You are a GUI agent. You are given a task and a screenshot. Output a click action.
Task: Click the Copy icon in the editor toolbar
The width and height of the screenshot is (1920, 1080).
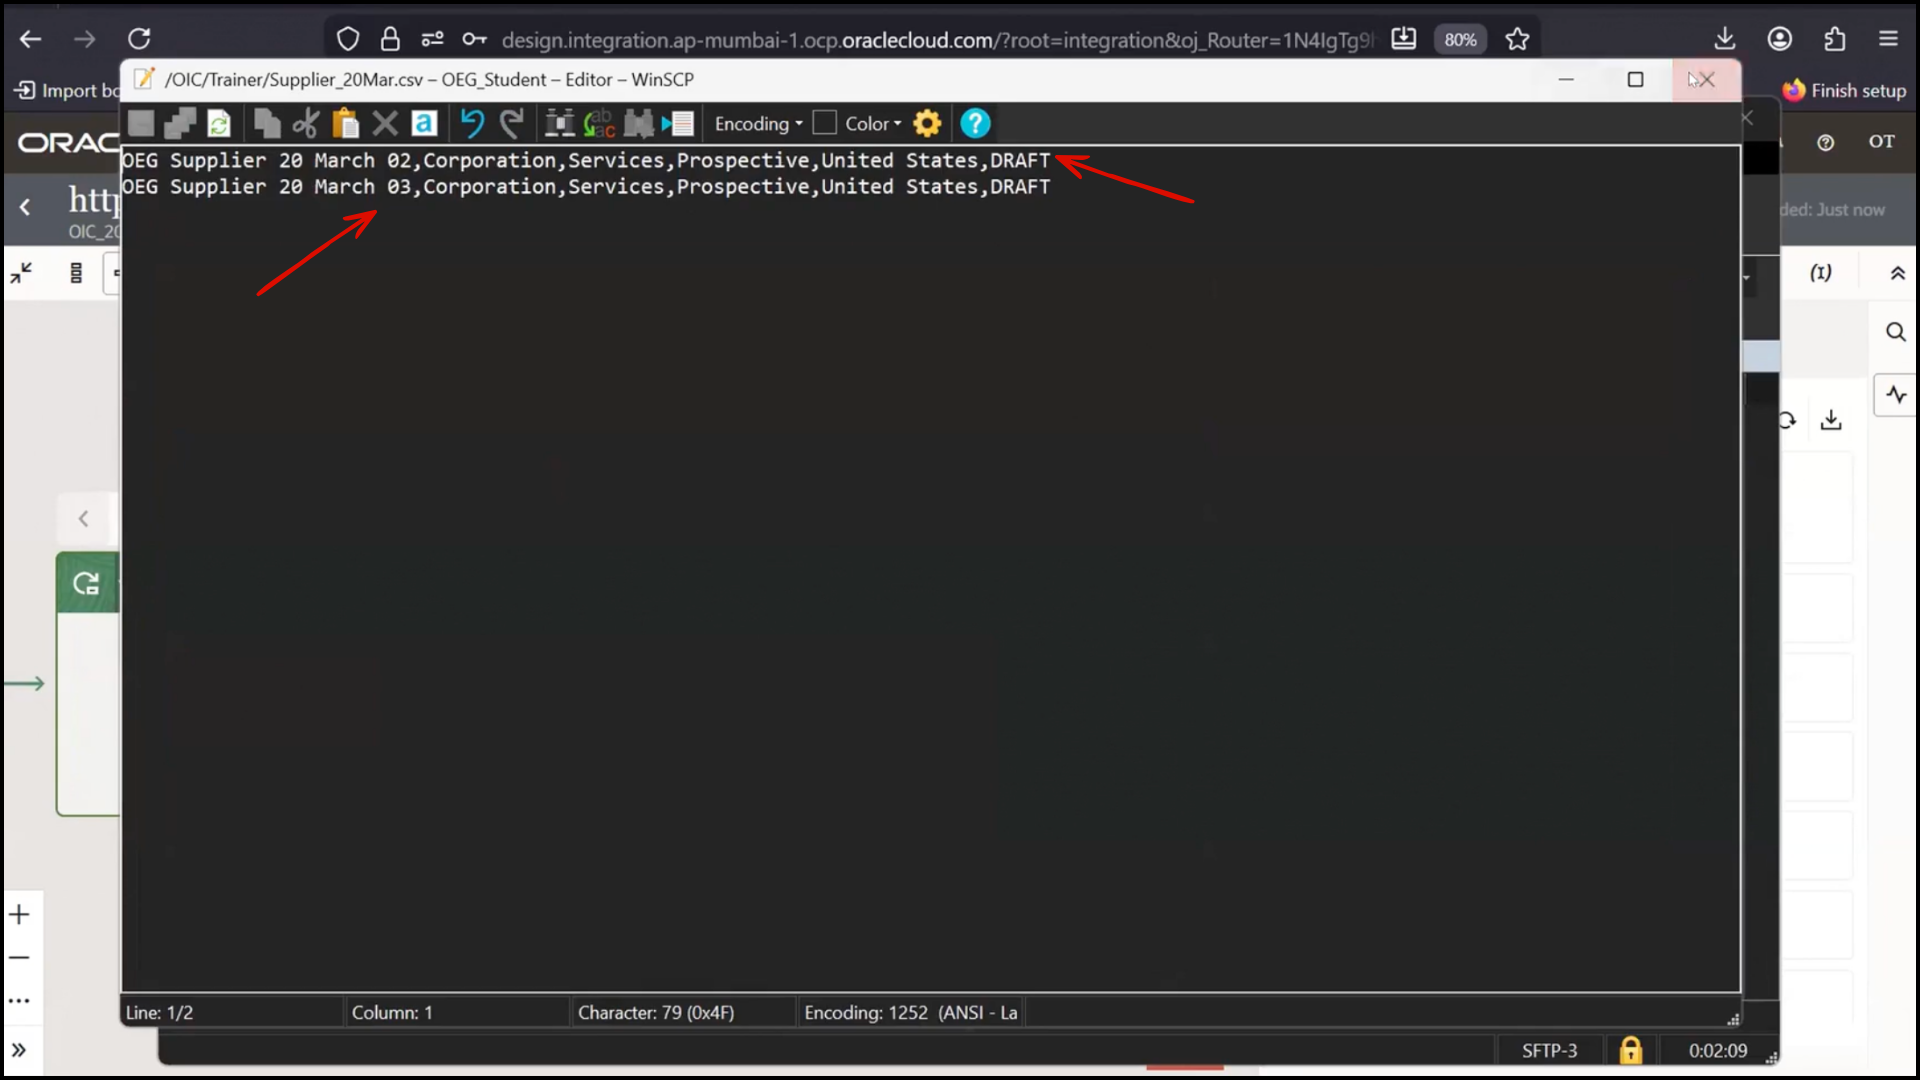click(266, 123)
